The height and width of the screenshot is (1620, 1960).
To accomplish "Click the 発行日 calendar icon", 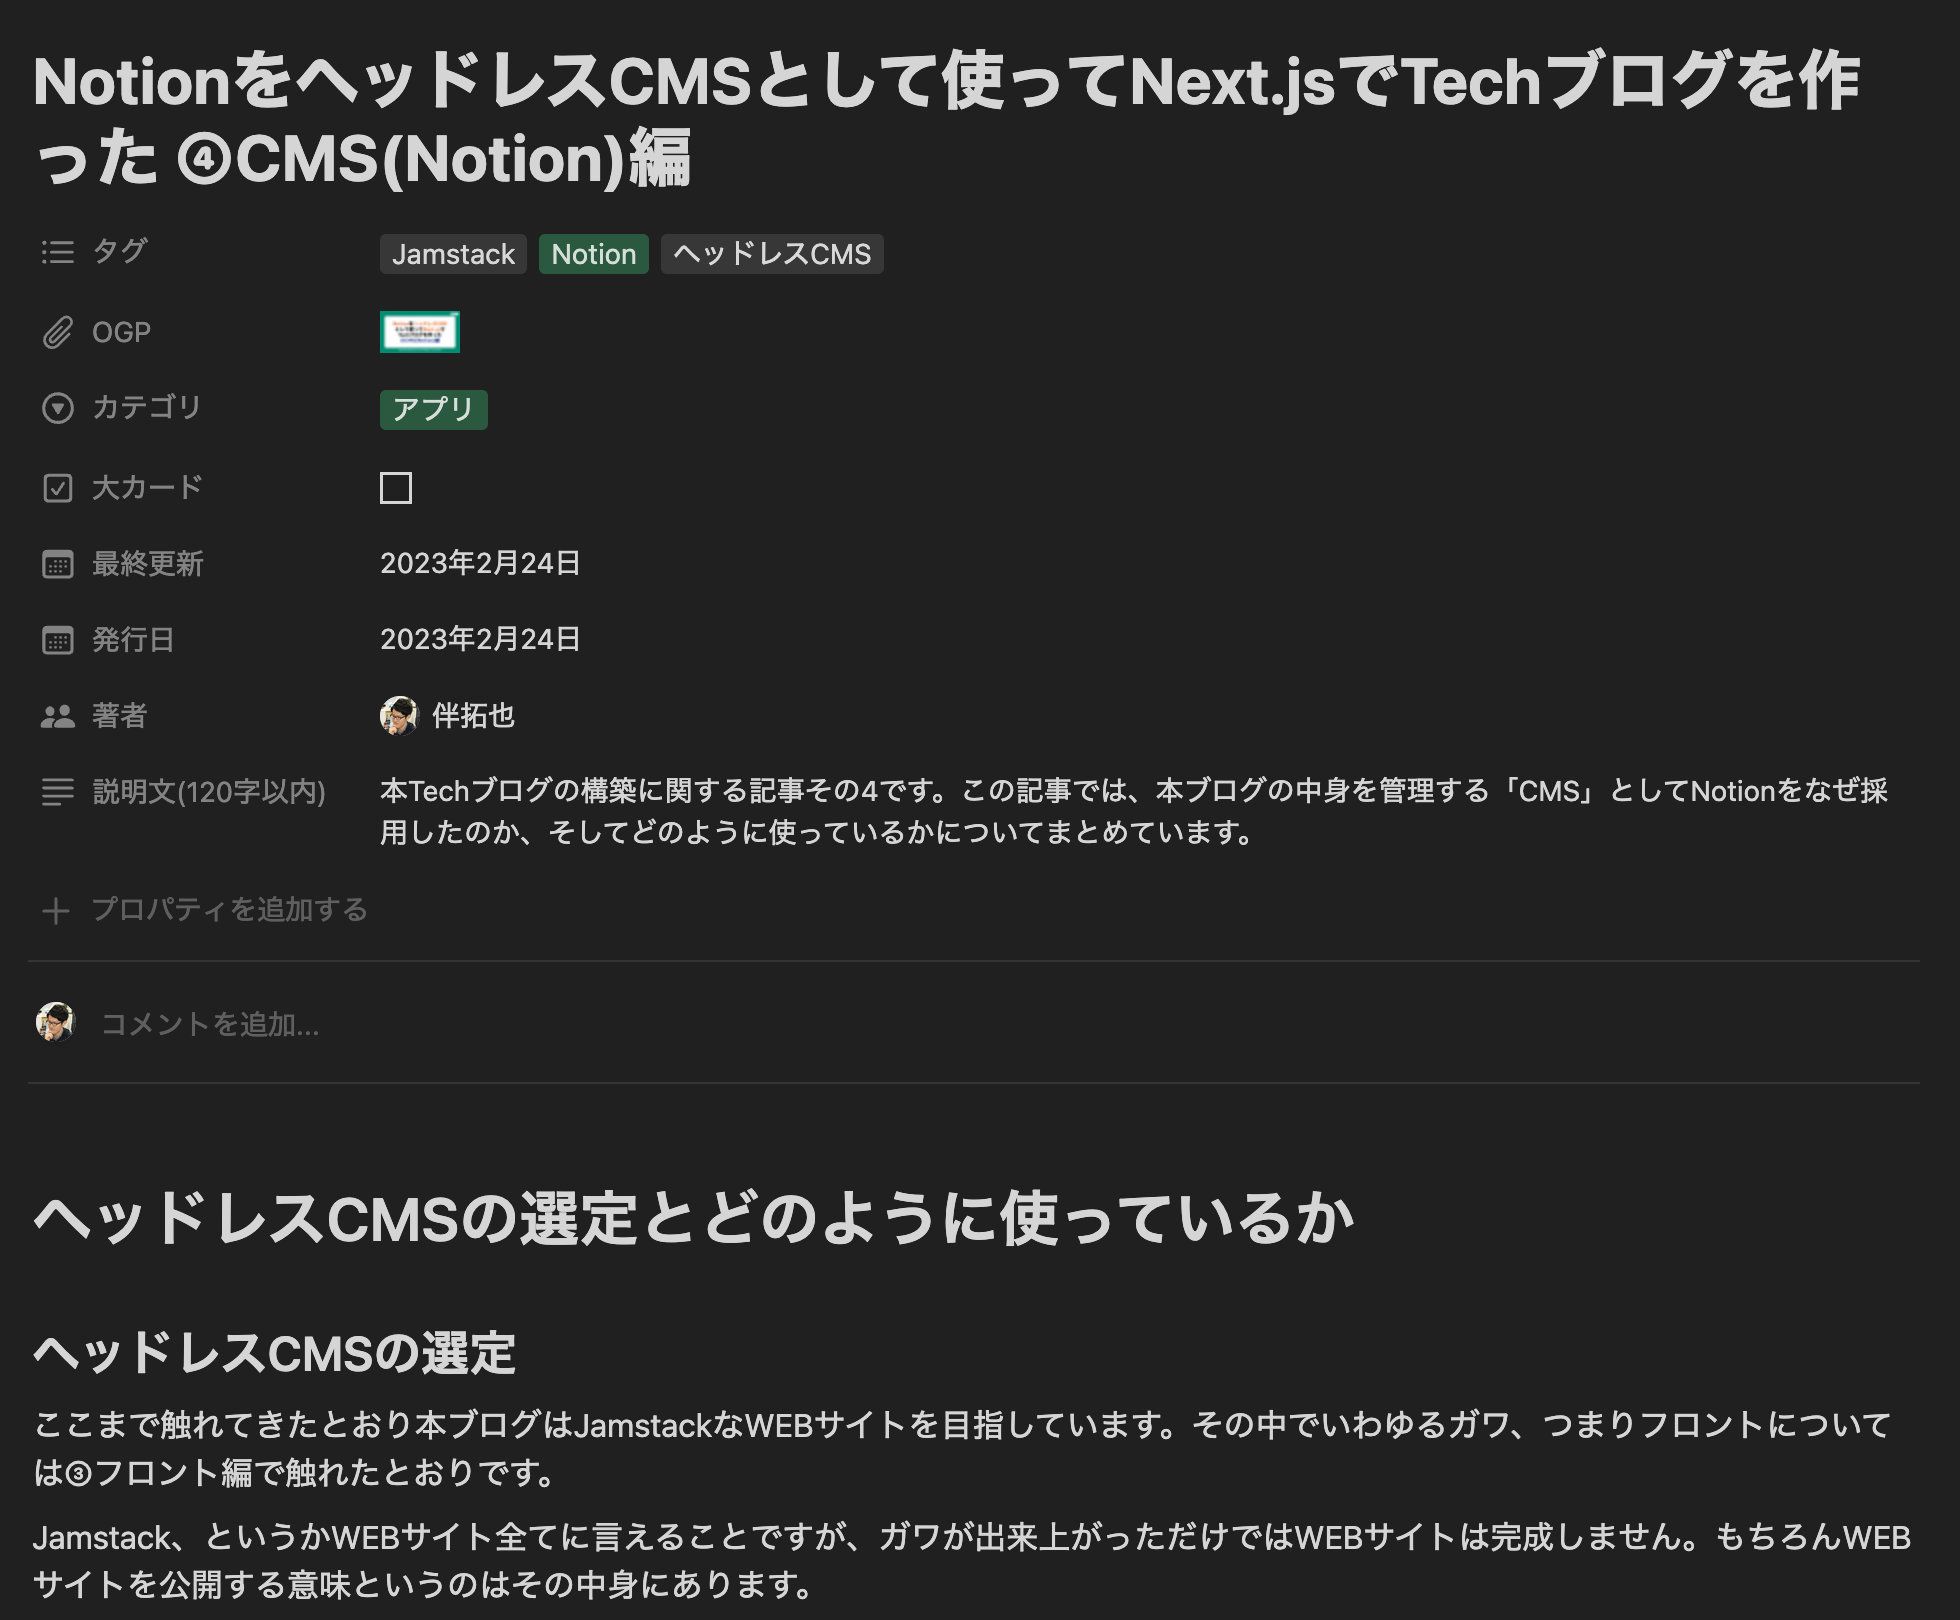I will point(57,640).
